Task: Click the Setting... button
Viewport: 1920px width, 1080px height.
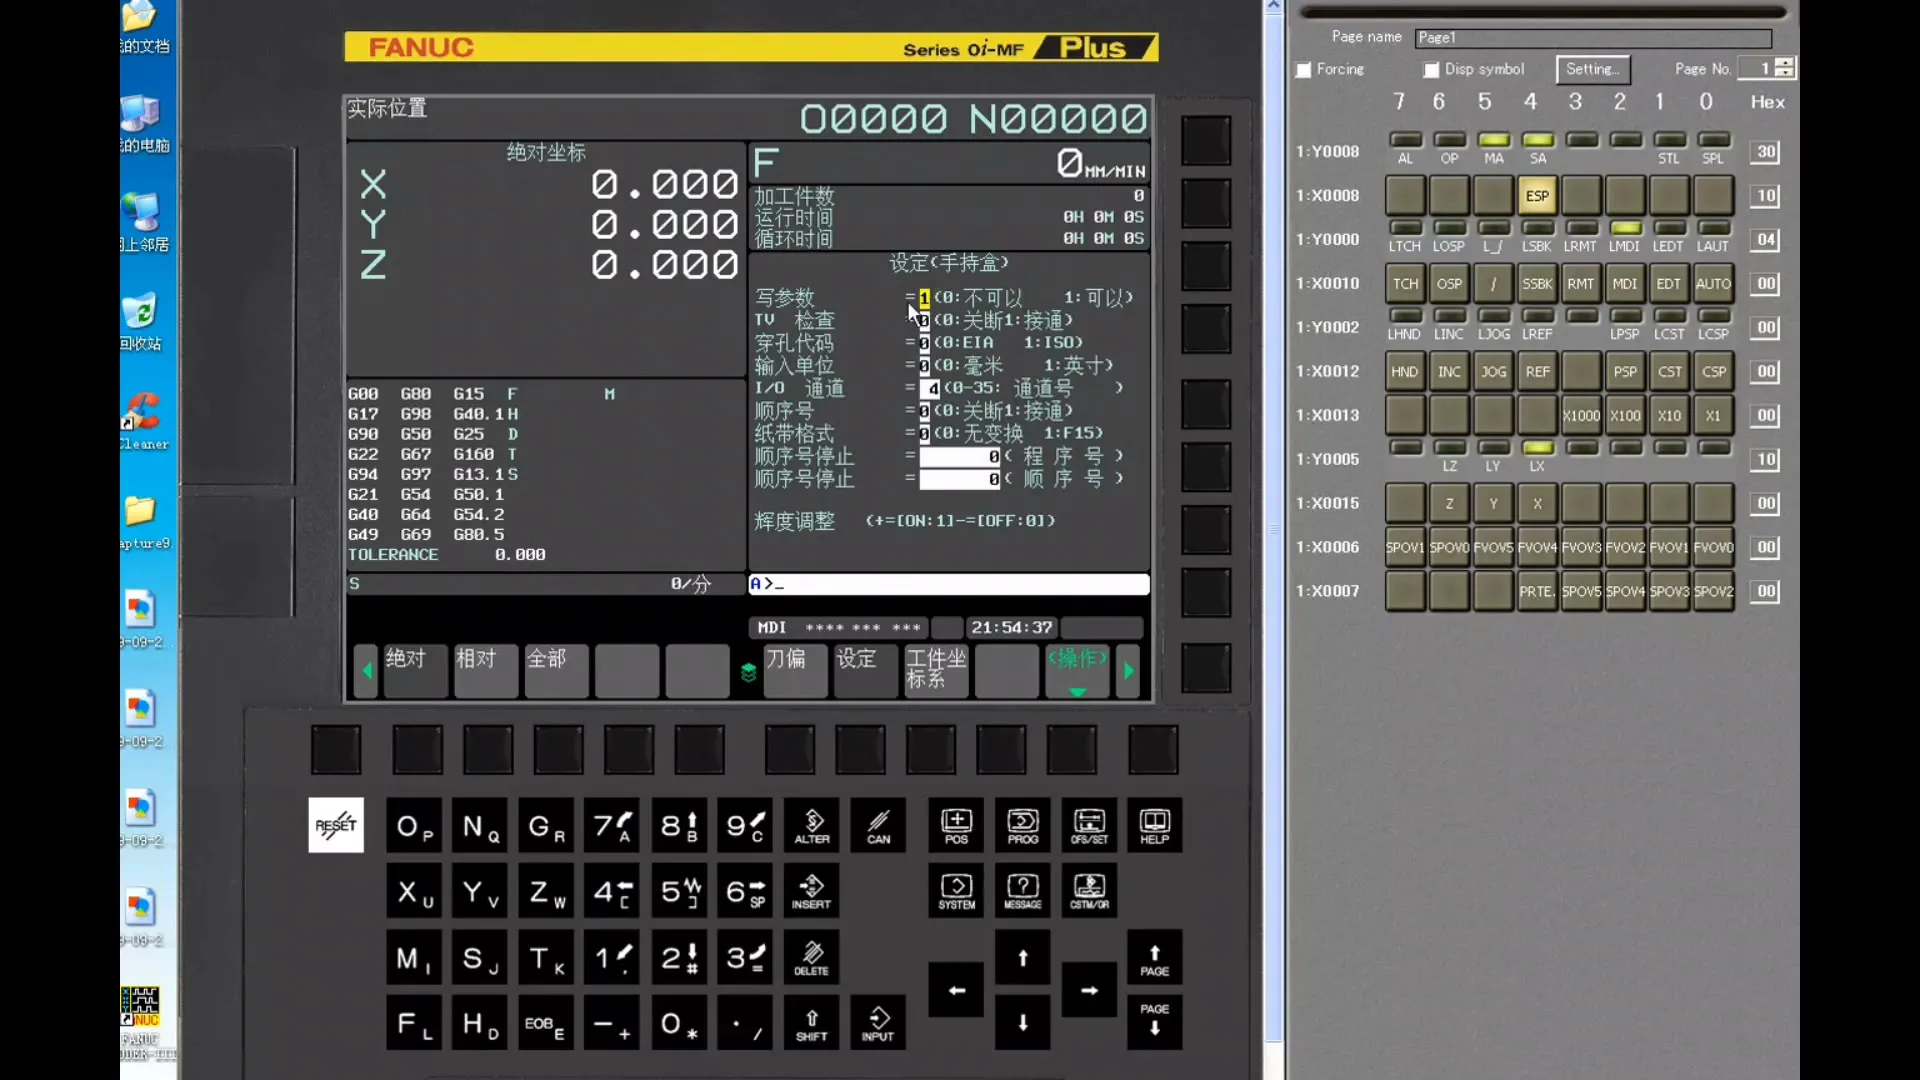Action: pos(1592,69)
